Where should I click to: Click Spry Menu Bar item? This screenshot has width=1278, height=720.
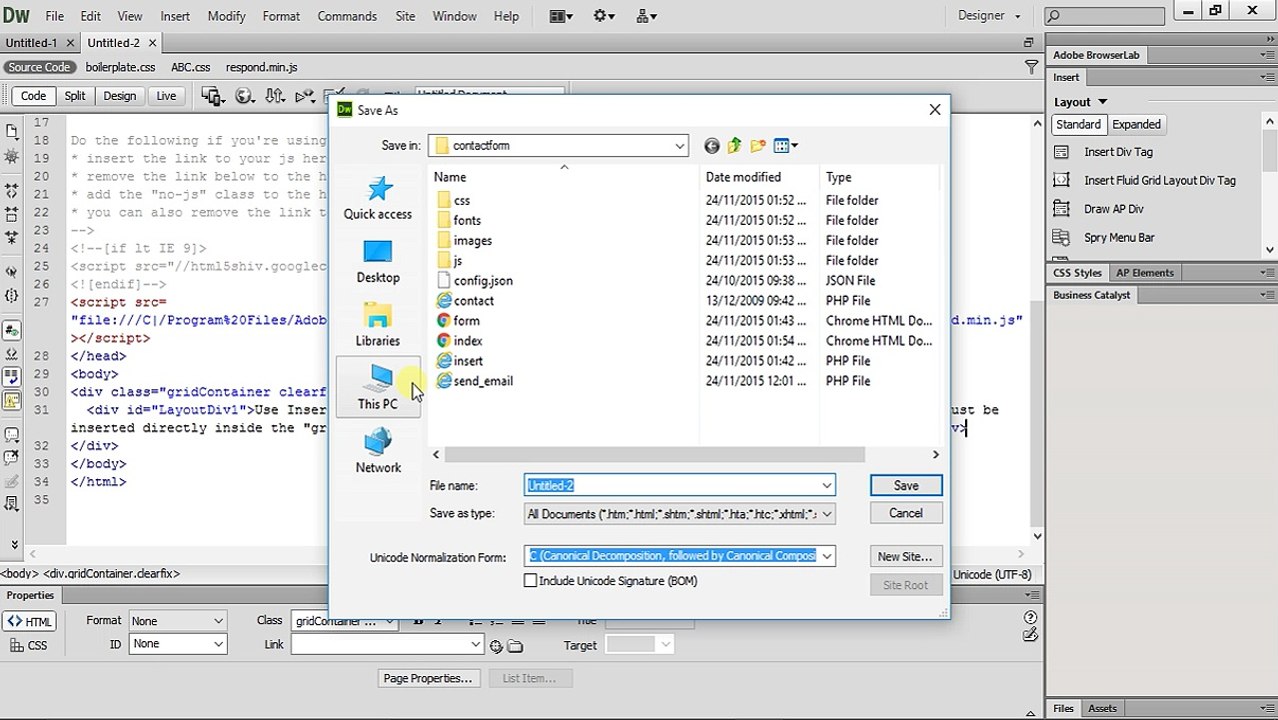pos(1119,238)
